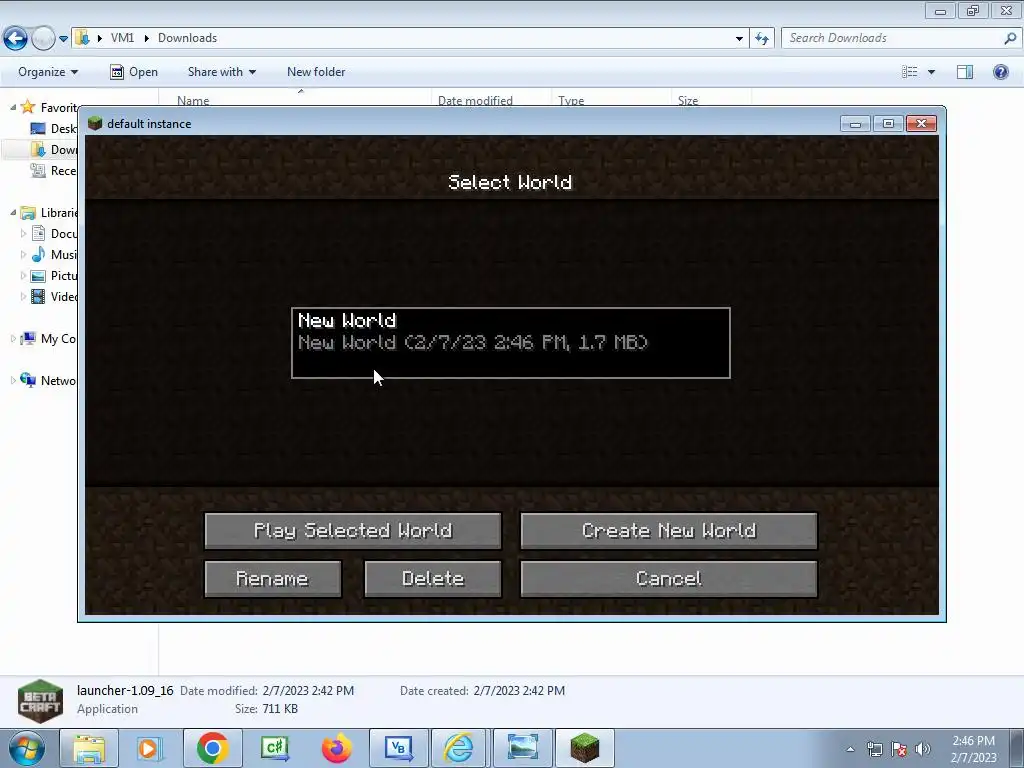
Task: Click the grass block icon in default instance title bar
Action: (95, 123)
